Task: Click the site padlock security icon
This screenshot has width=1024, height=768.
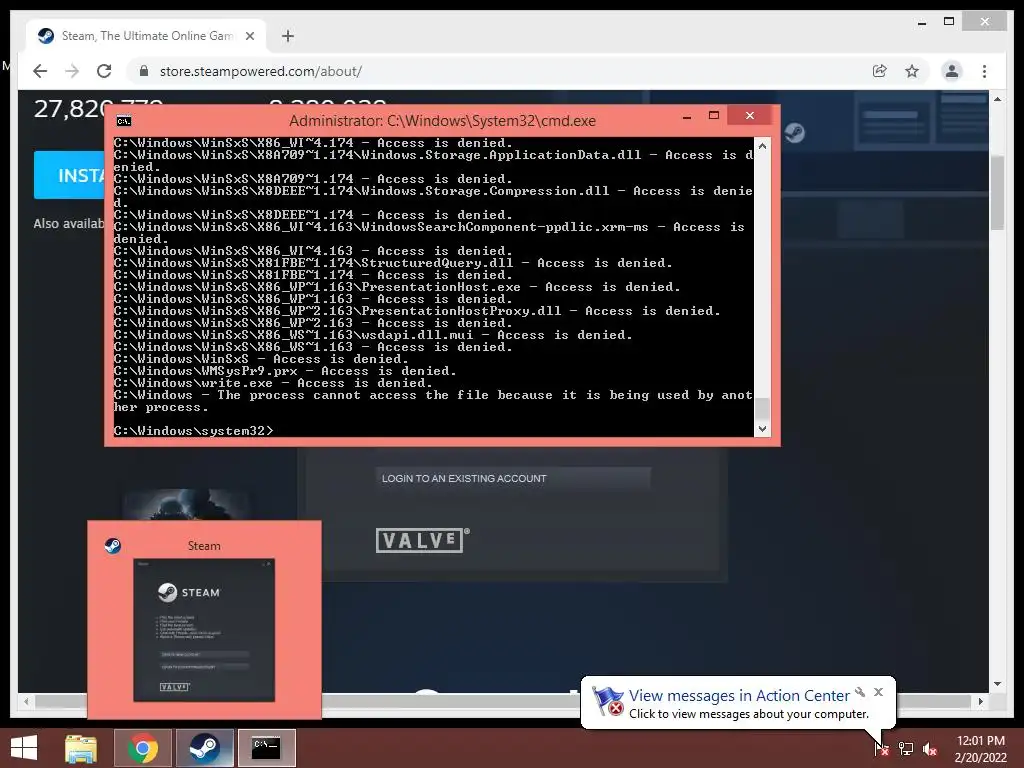Action: pos(144,71)
